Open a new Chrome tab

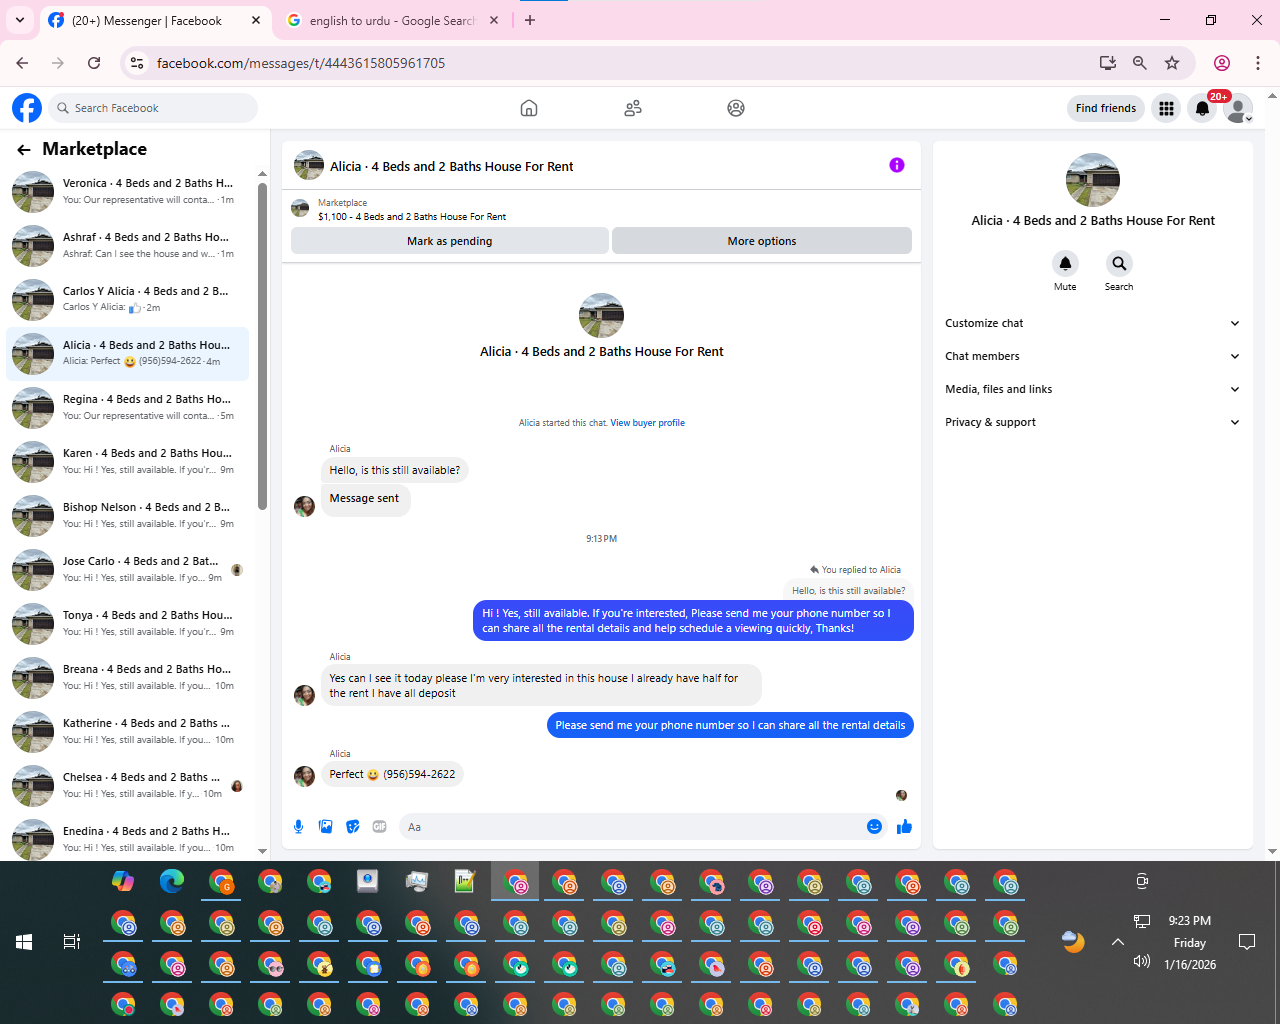(x=530, y=20)
